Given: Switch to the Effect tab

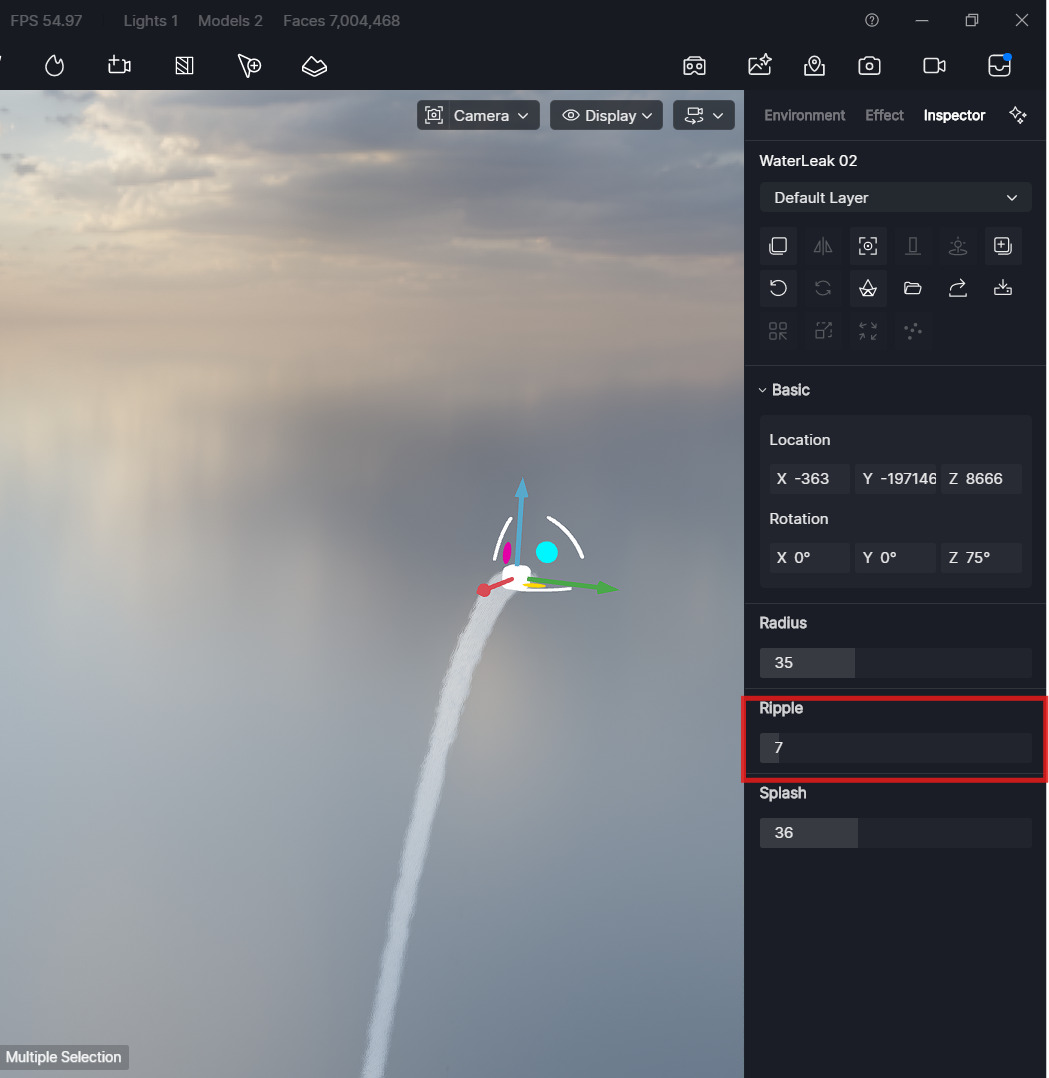Looking at the screenshot, I should point(884,116).
